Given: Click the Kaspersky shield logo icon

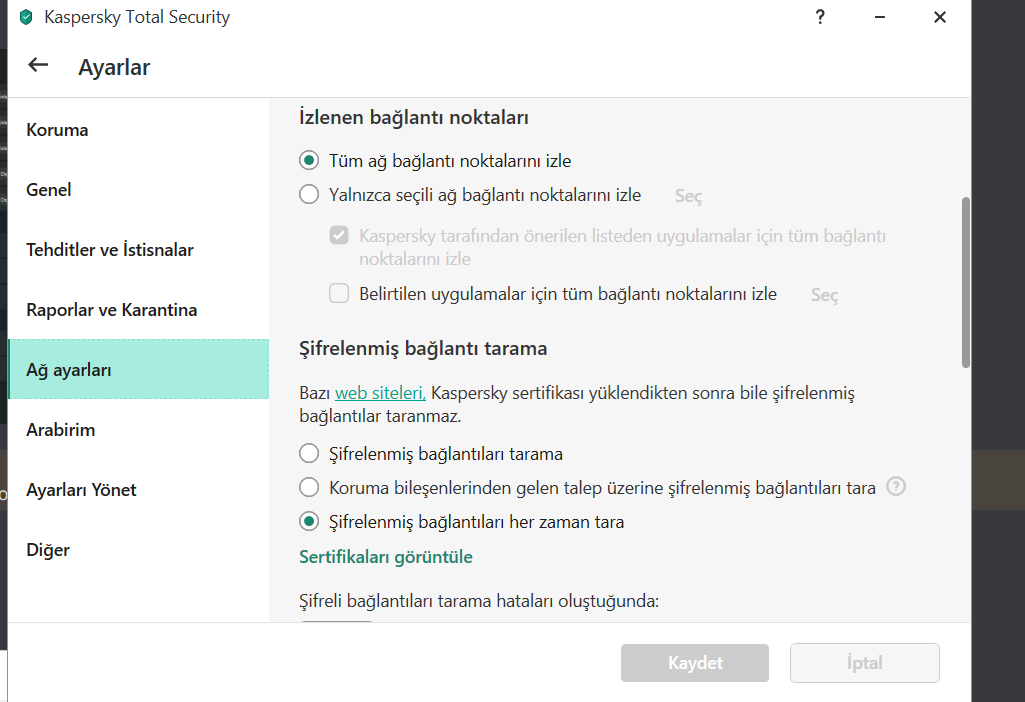Looking at the screenshot, I should [x=26, y=17].
